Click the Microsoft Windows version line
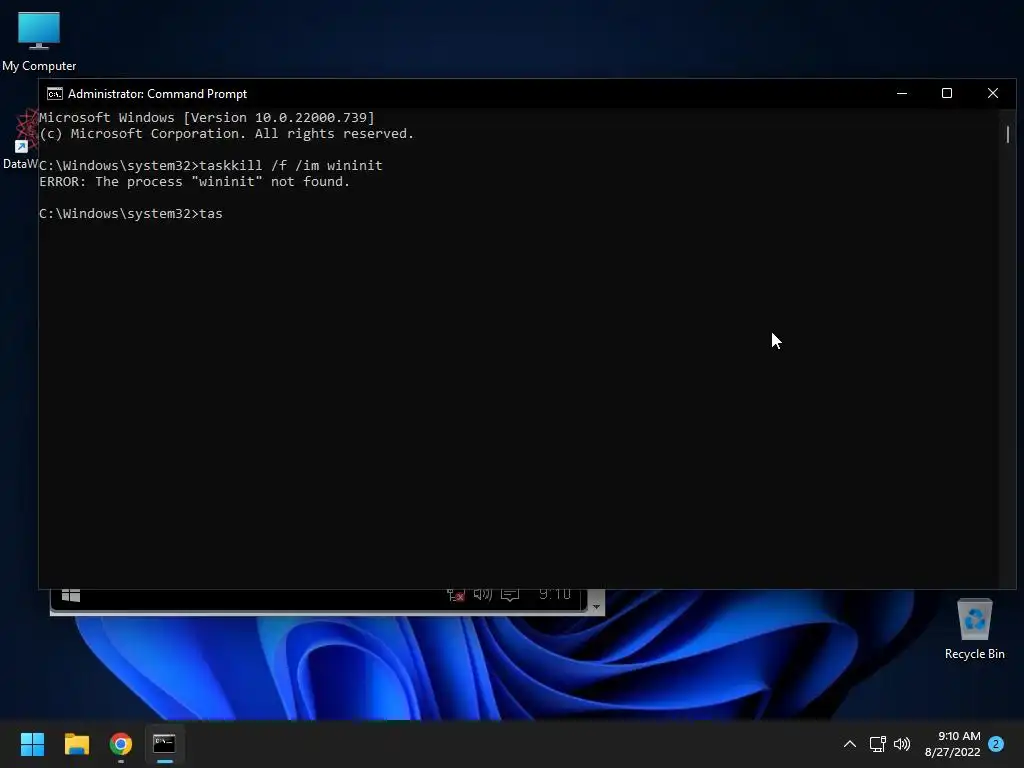The width and height of the screenshot is (1024, 768). (x=207, y=118)
